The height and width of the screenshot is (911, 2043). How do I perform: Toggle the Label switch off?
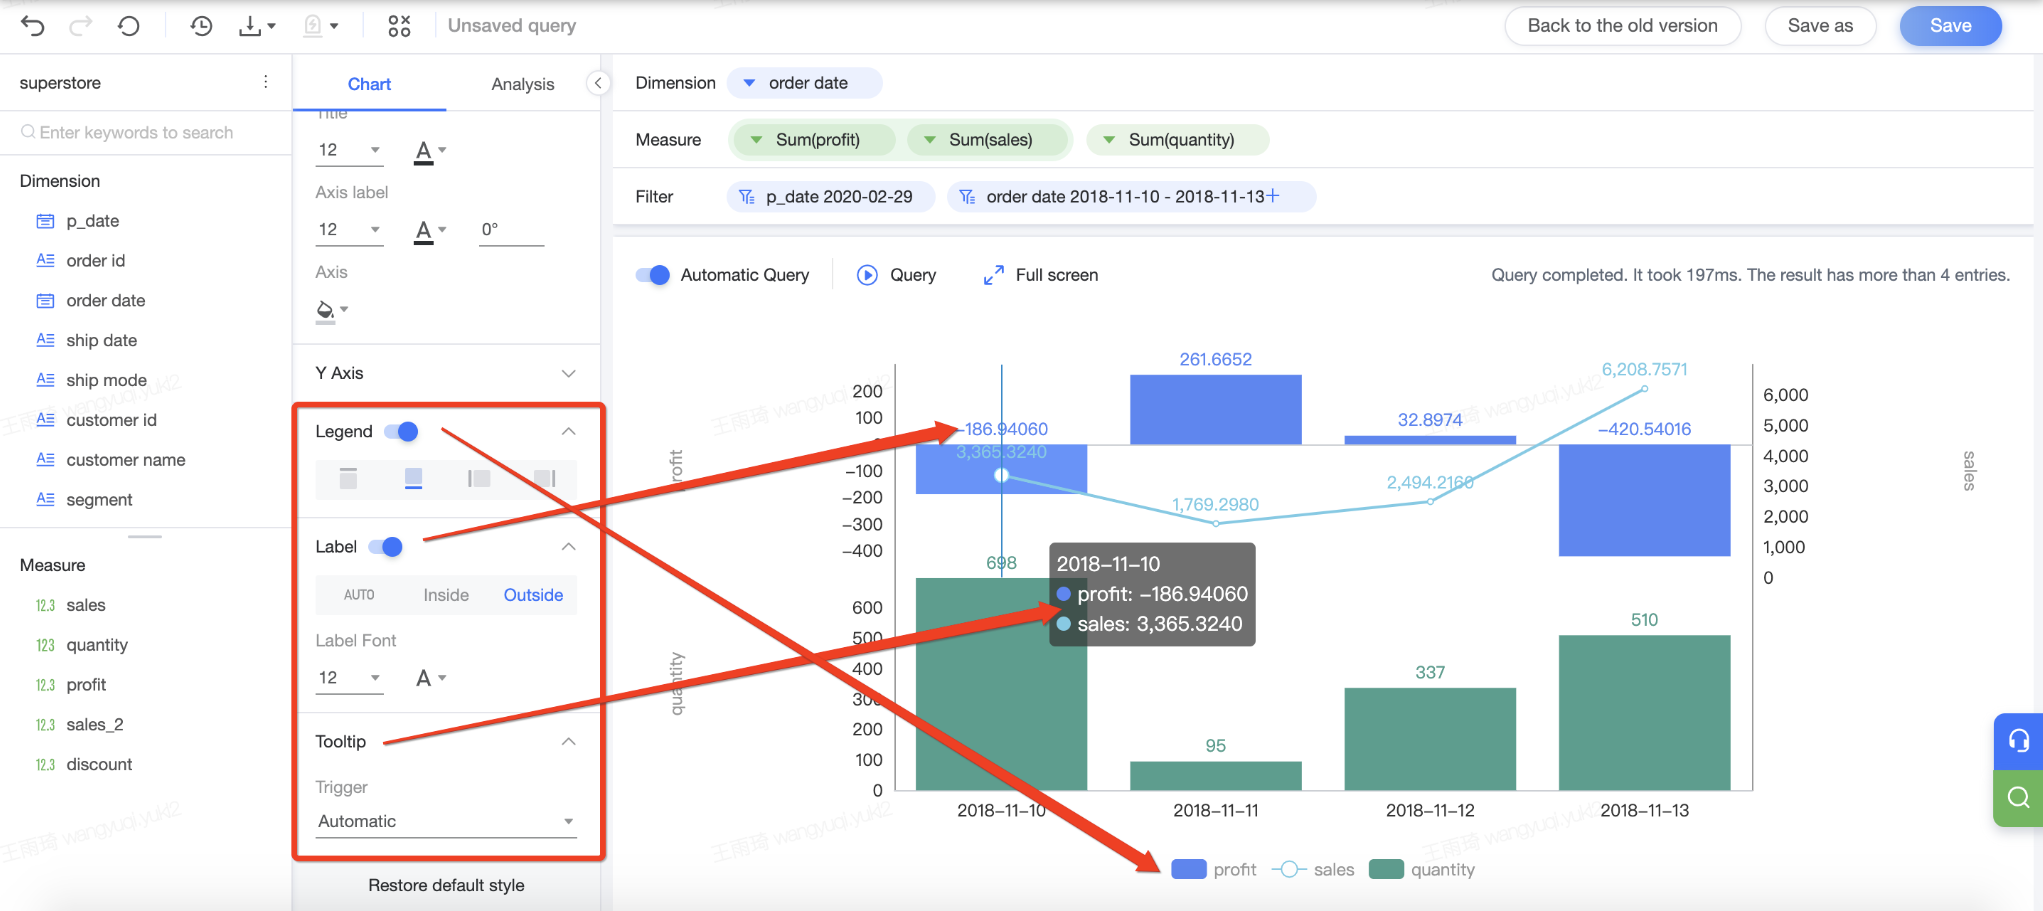coord(385,547)
